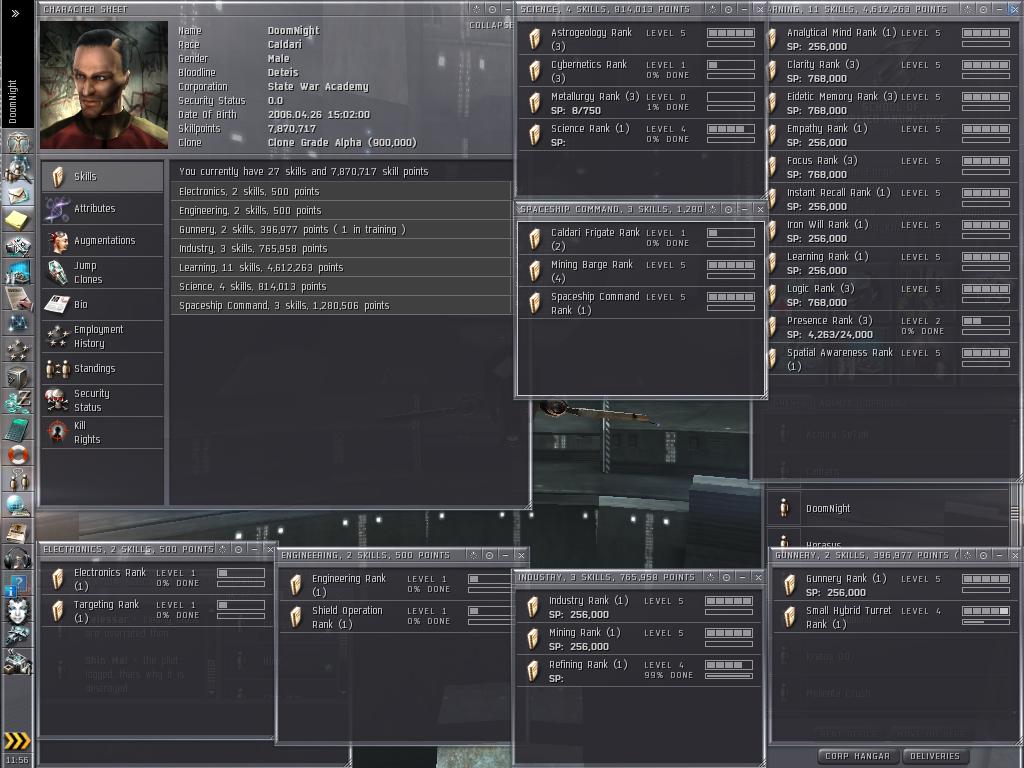This screenshot has width=1024, height=768.
Task: Open the station items icon in sidebar
Action: [17, 662]
